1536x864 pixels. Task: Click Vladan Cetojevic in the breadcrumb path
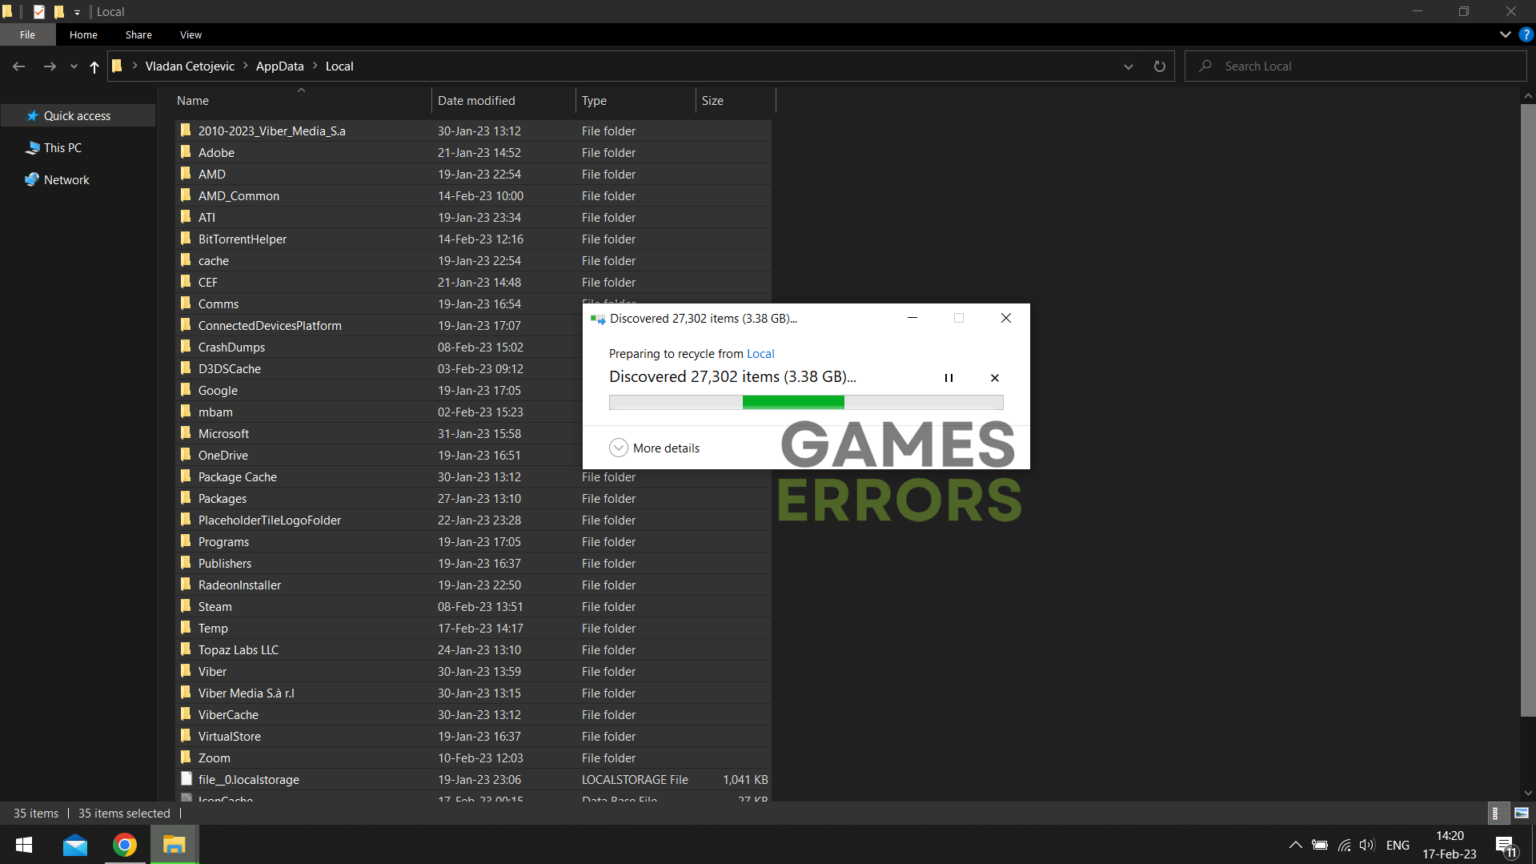(189, 66)
